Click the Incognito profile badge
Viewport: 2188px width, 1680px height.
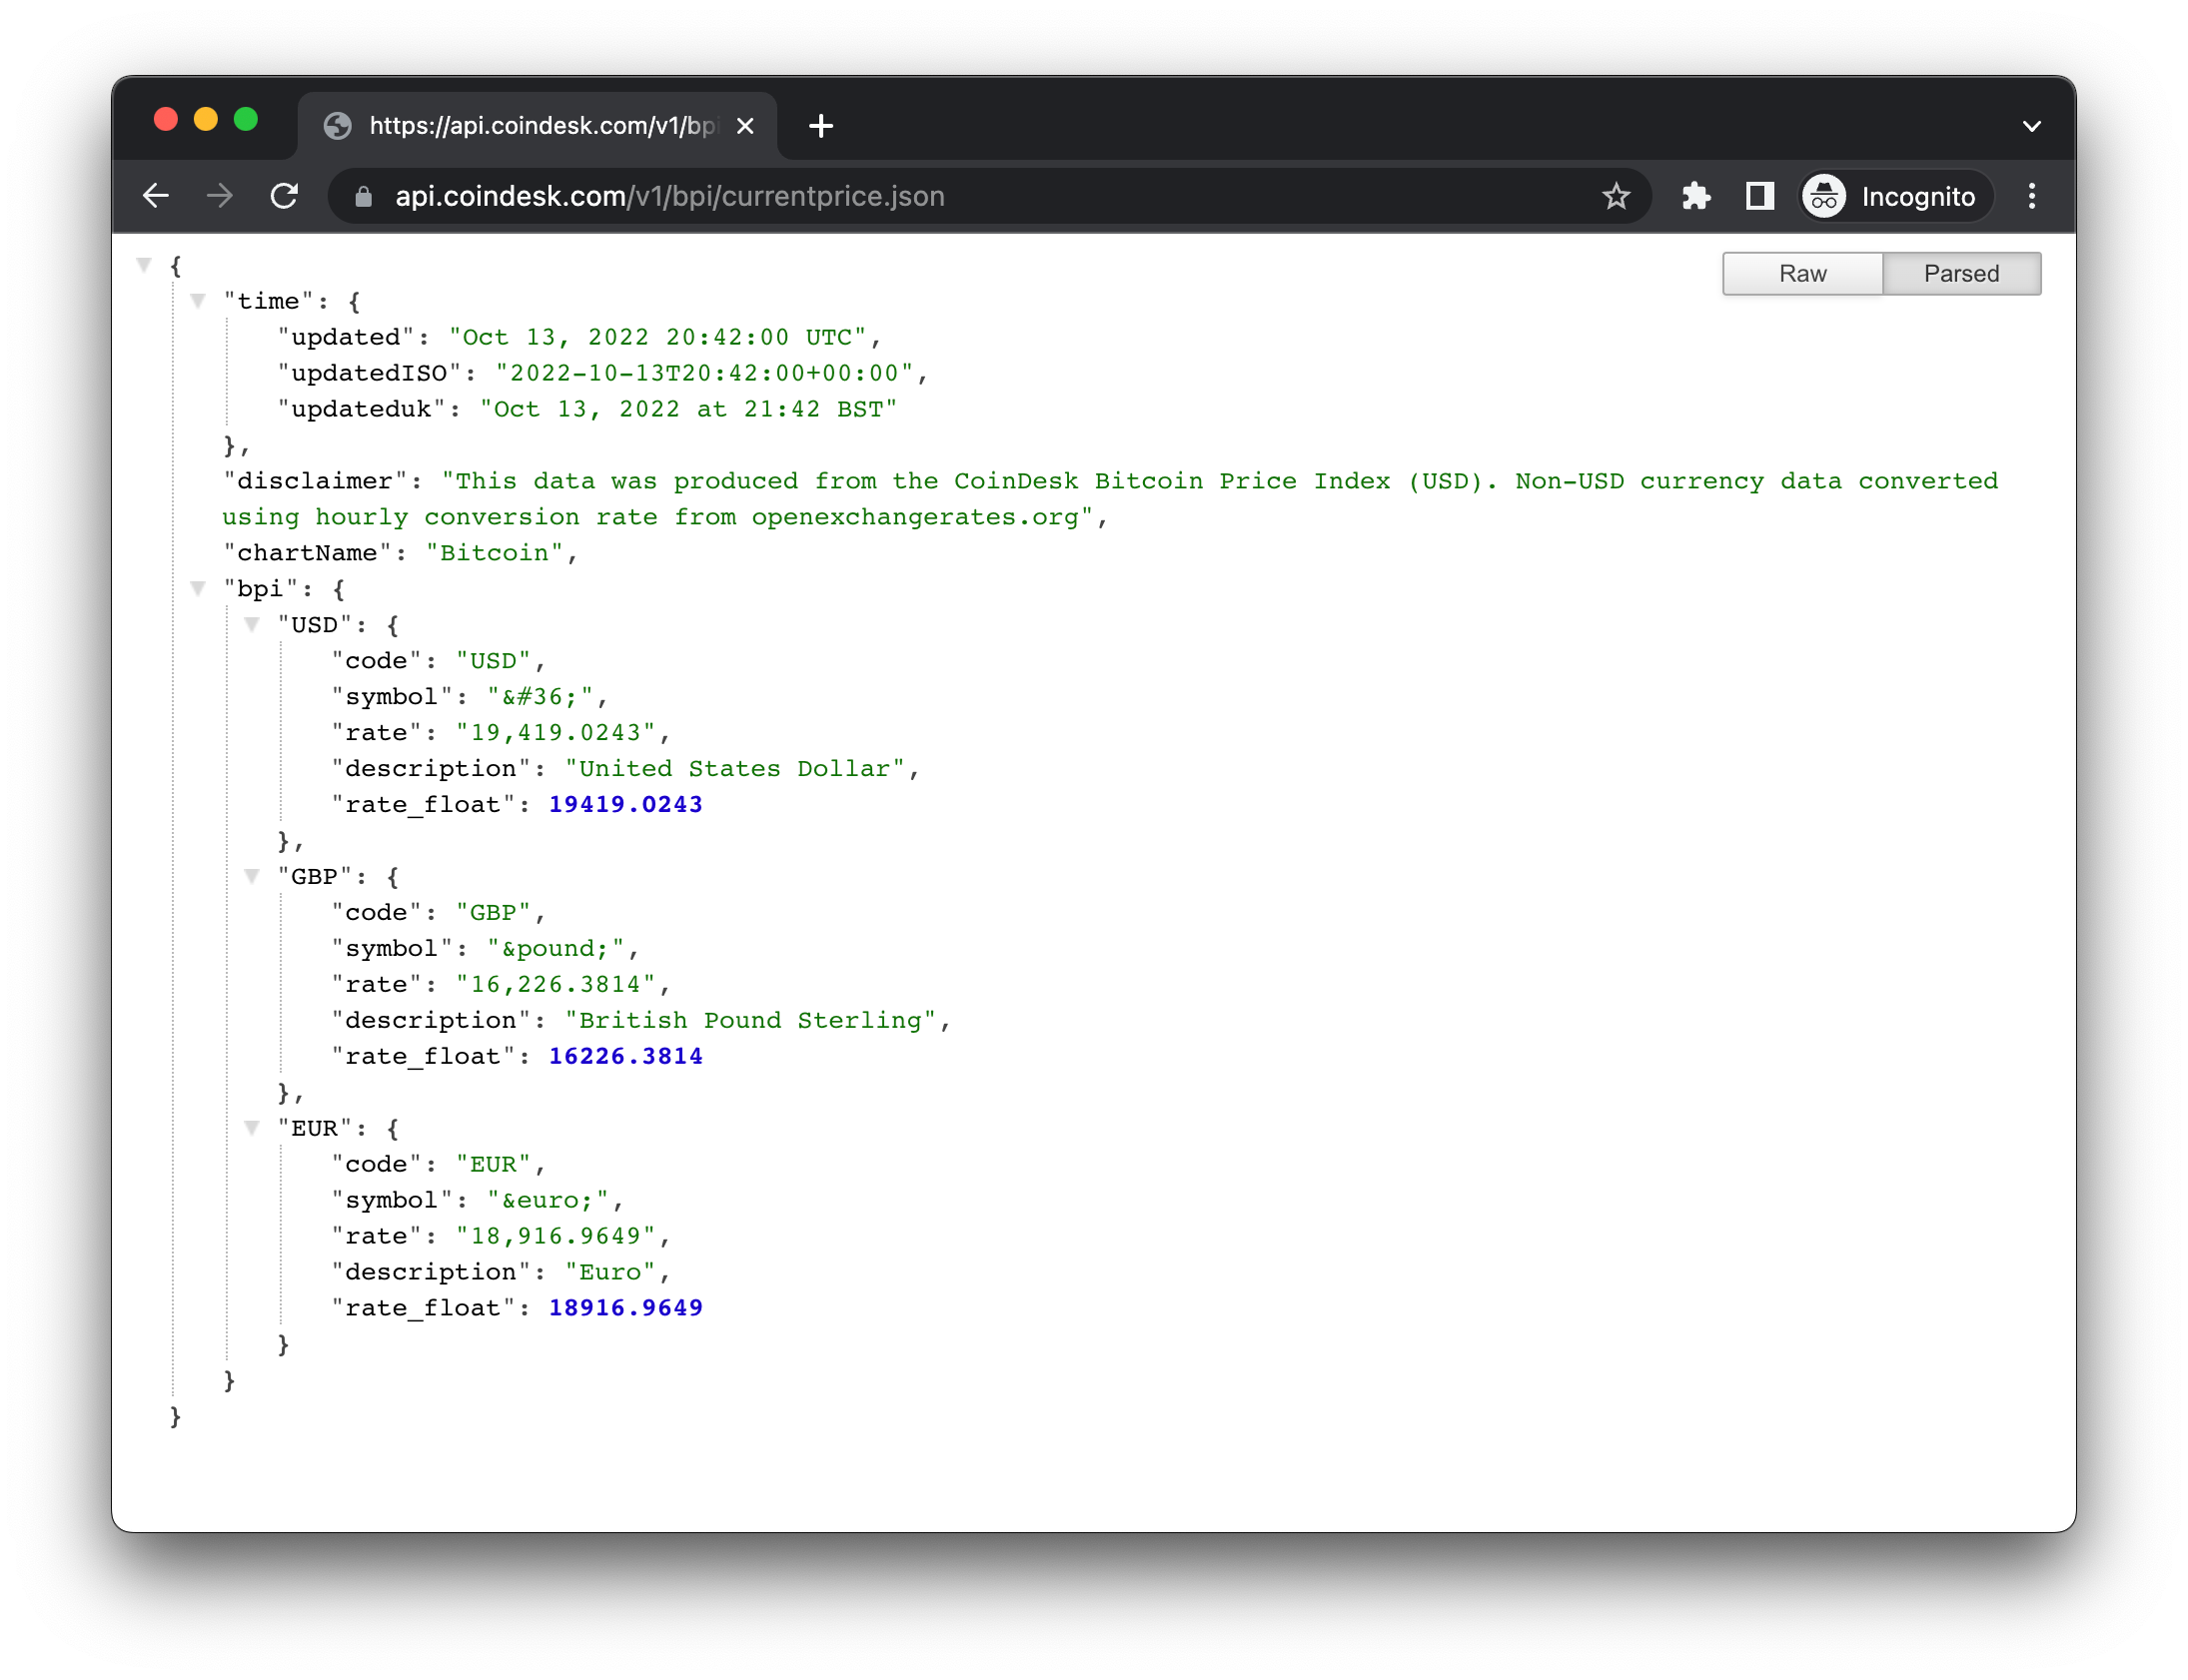(x=1896, y=196)
